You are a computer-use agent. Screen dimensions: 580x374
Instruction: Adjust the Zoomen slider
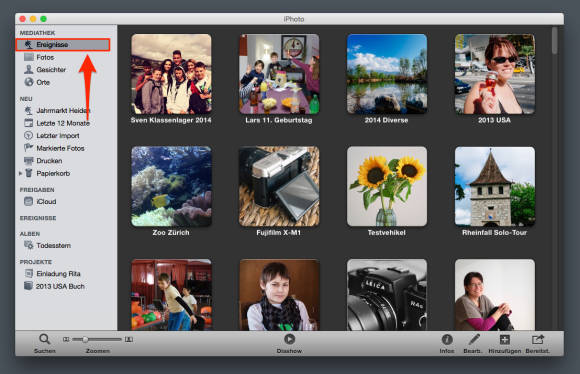tap(97, 339)
